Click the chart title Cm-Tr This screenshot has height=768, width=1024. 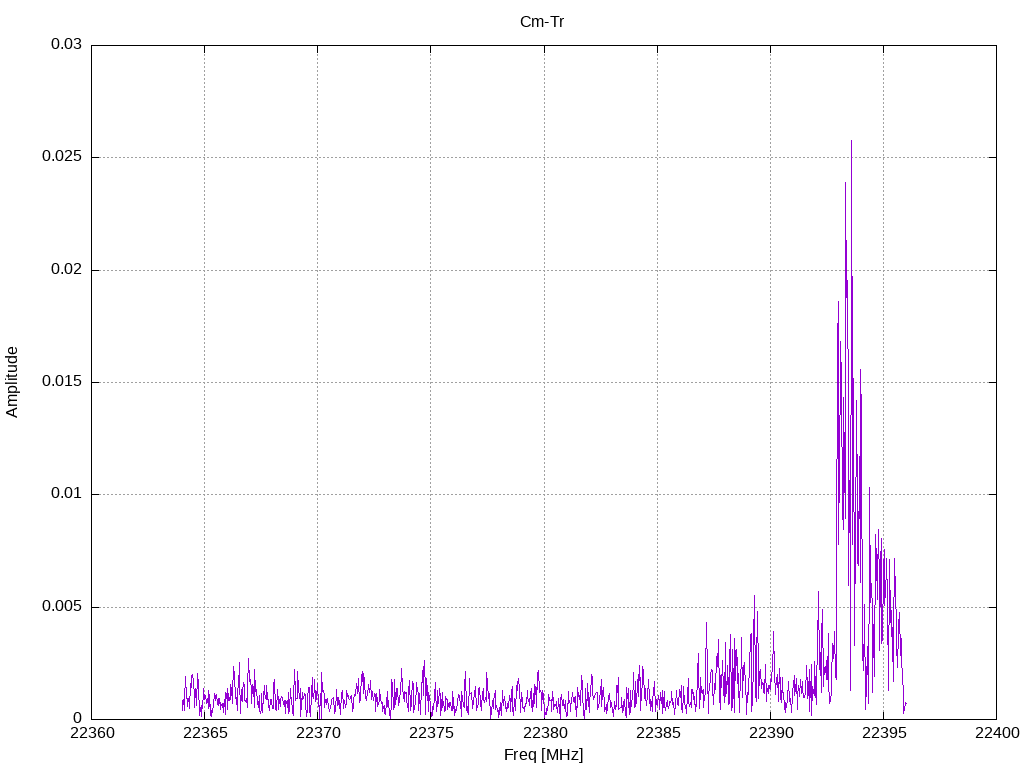(x=541, y=22)
